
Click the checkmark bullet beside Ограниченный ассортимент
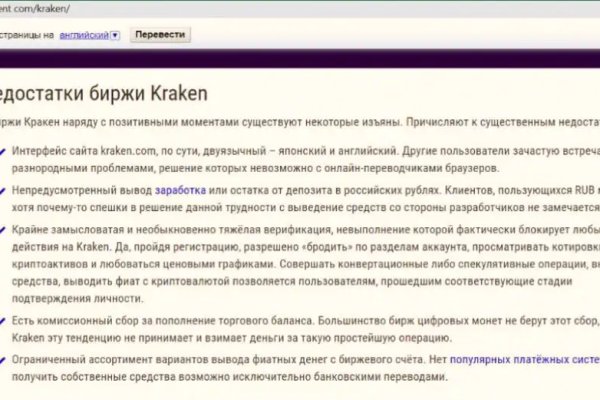(8, 359)
